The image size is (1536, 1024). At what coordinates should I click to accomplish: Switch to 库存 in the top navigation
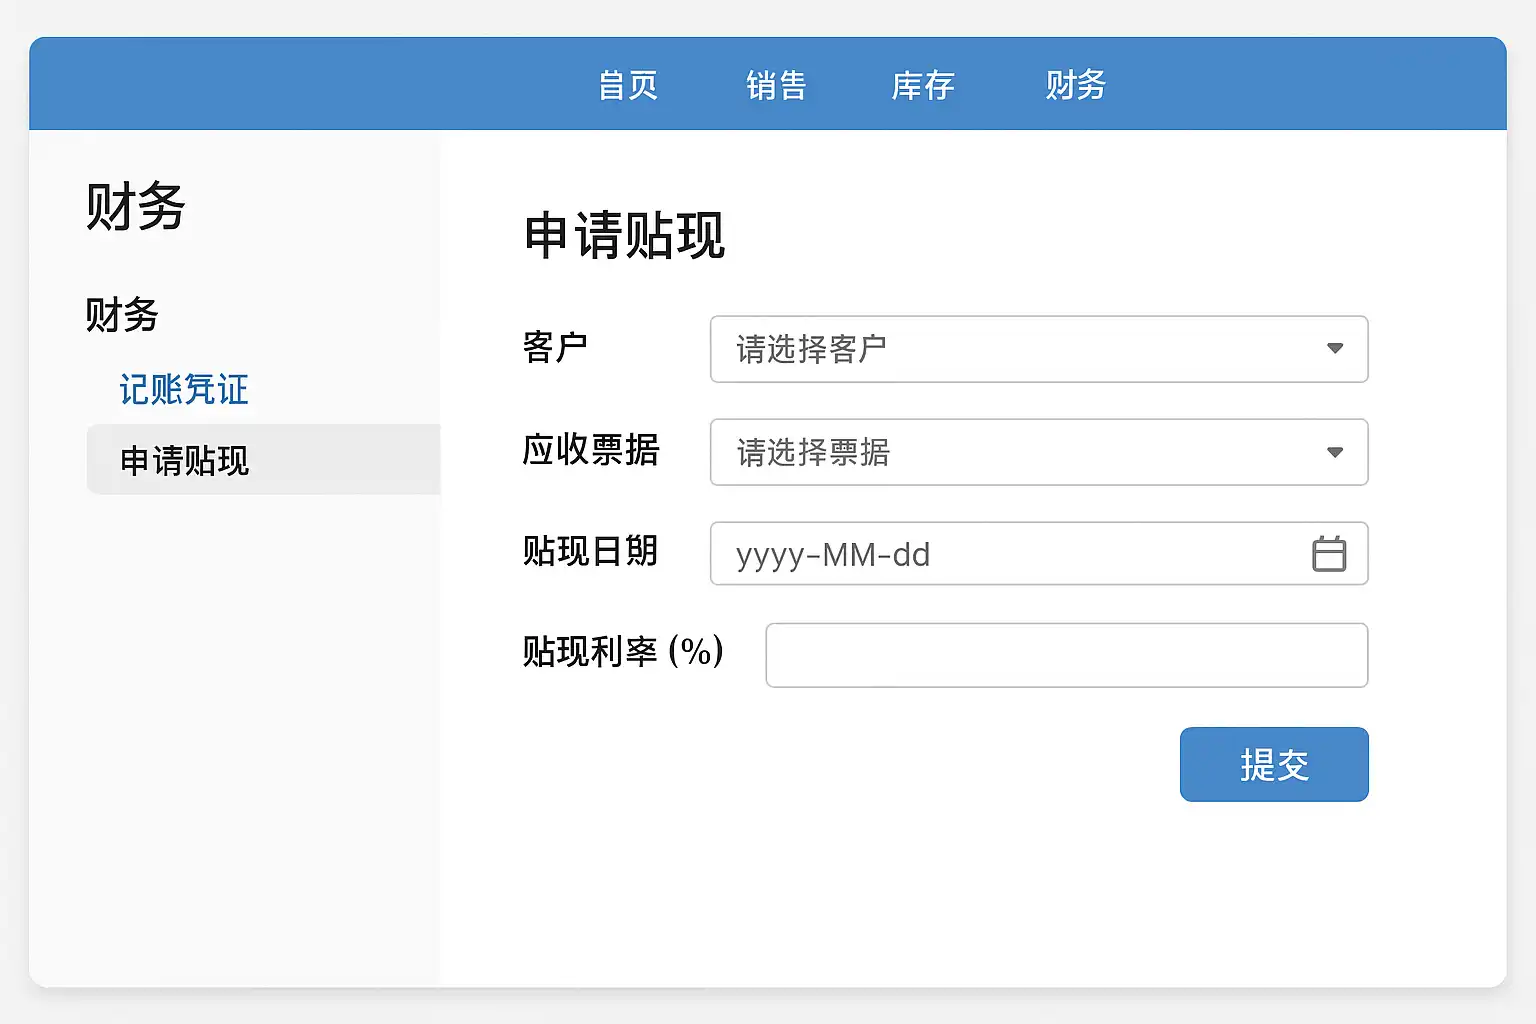[922, 86]
